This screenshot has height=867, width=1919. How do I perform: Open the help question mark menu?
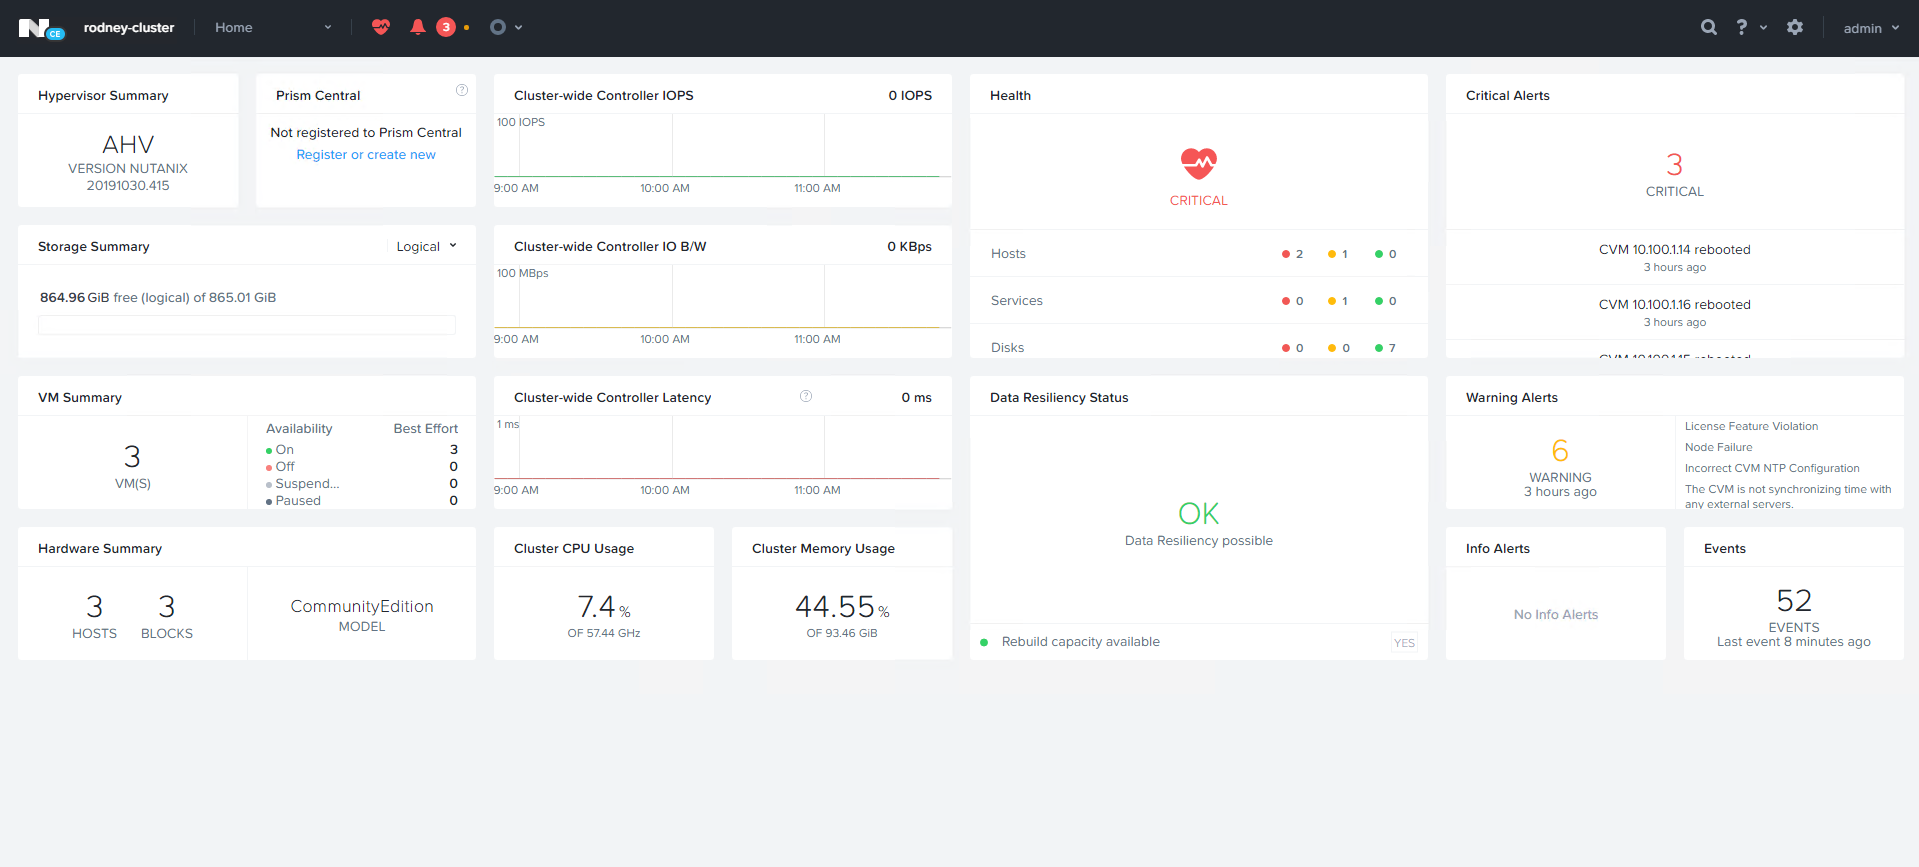(1751, 27)
